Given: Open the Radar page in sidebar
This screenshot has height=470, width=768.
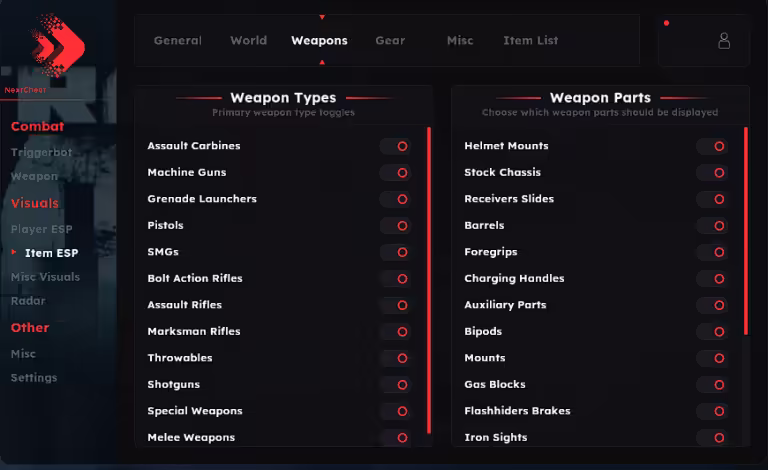Looking at the screenshot, I should tap(28, 301).
